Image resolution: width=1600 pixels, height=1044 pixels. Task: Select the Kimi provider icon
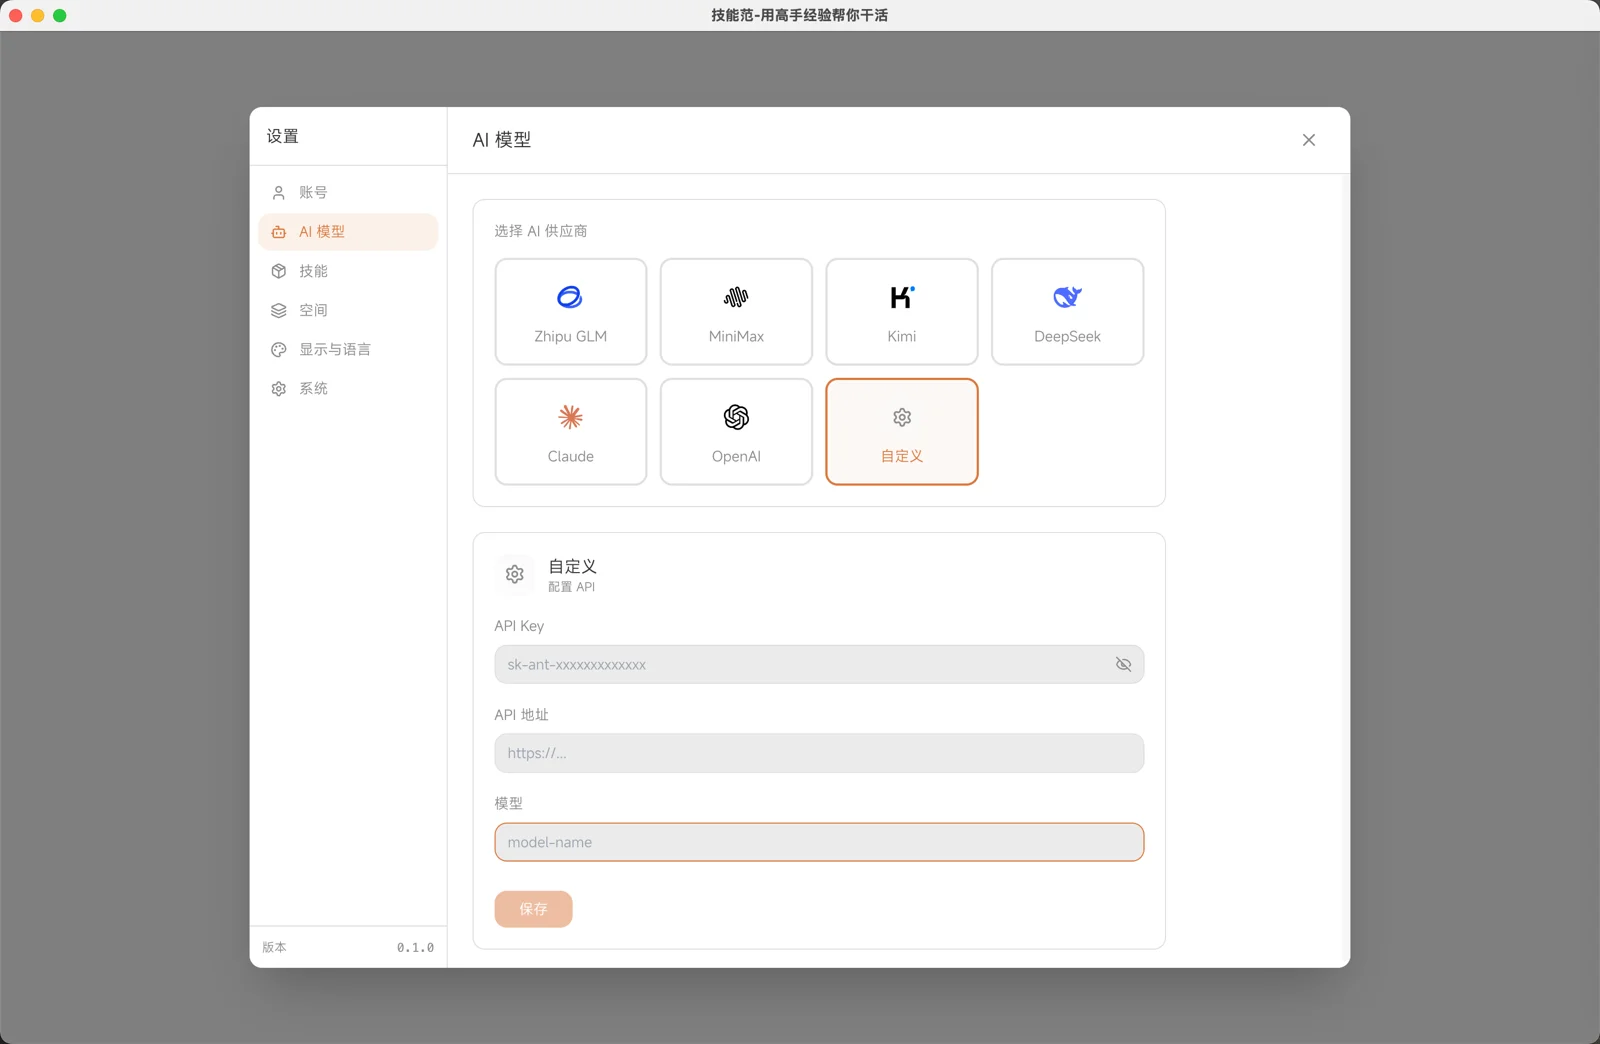tap(901, 297)
